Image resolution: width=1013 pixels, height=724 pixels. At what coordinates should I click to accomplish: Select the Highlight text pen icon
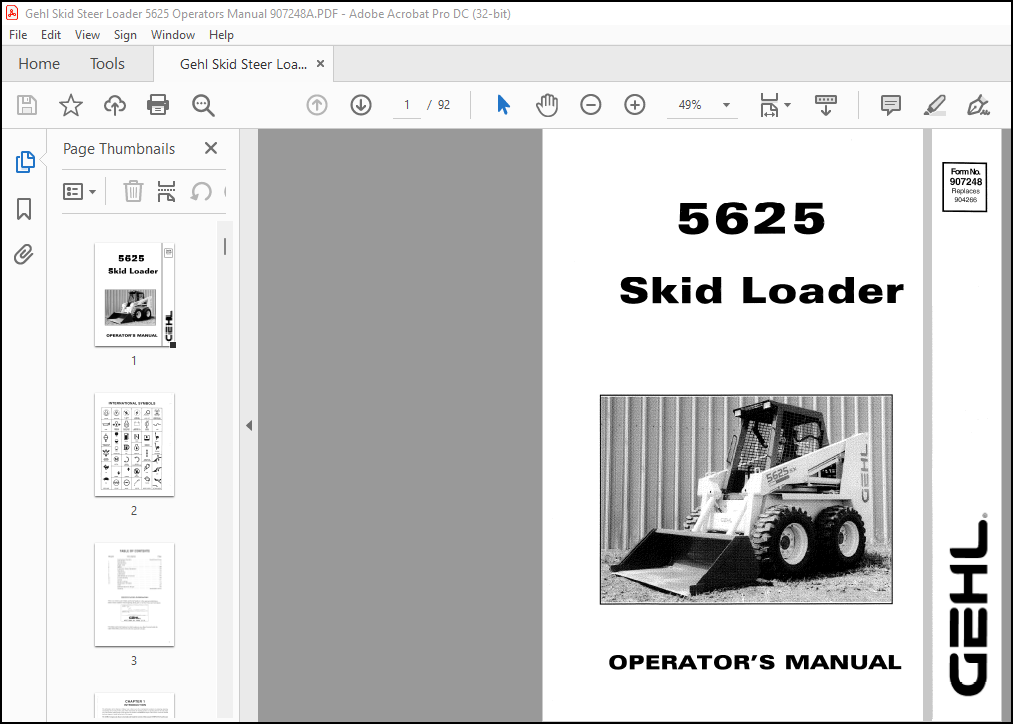[934, 105]
